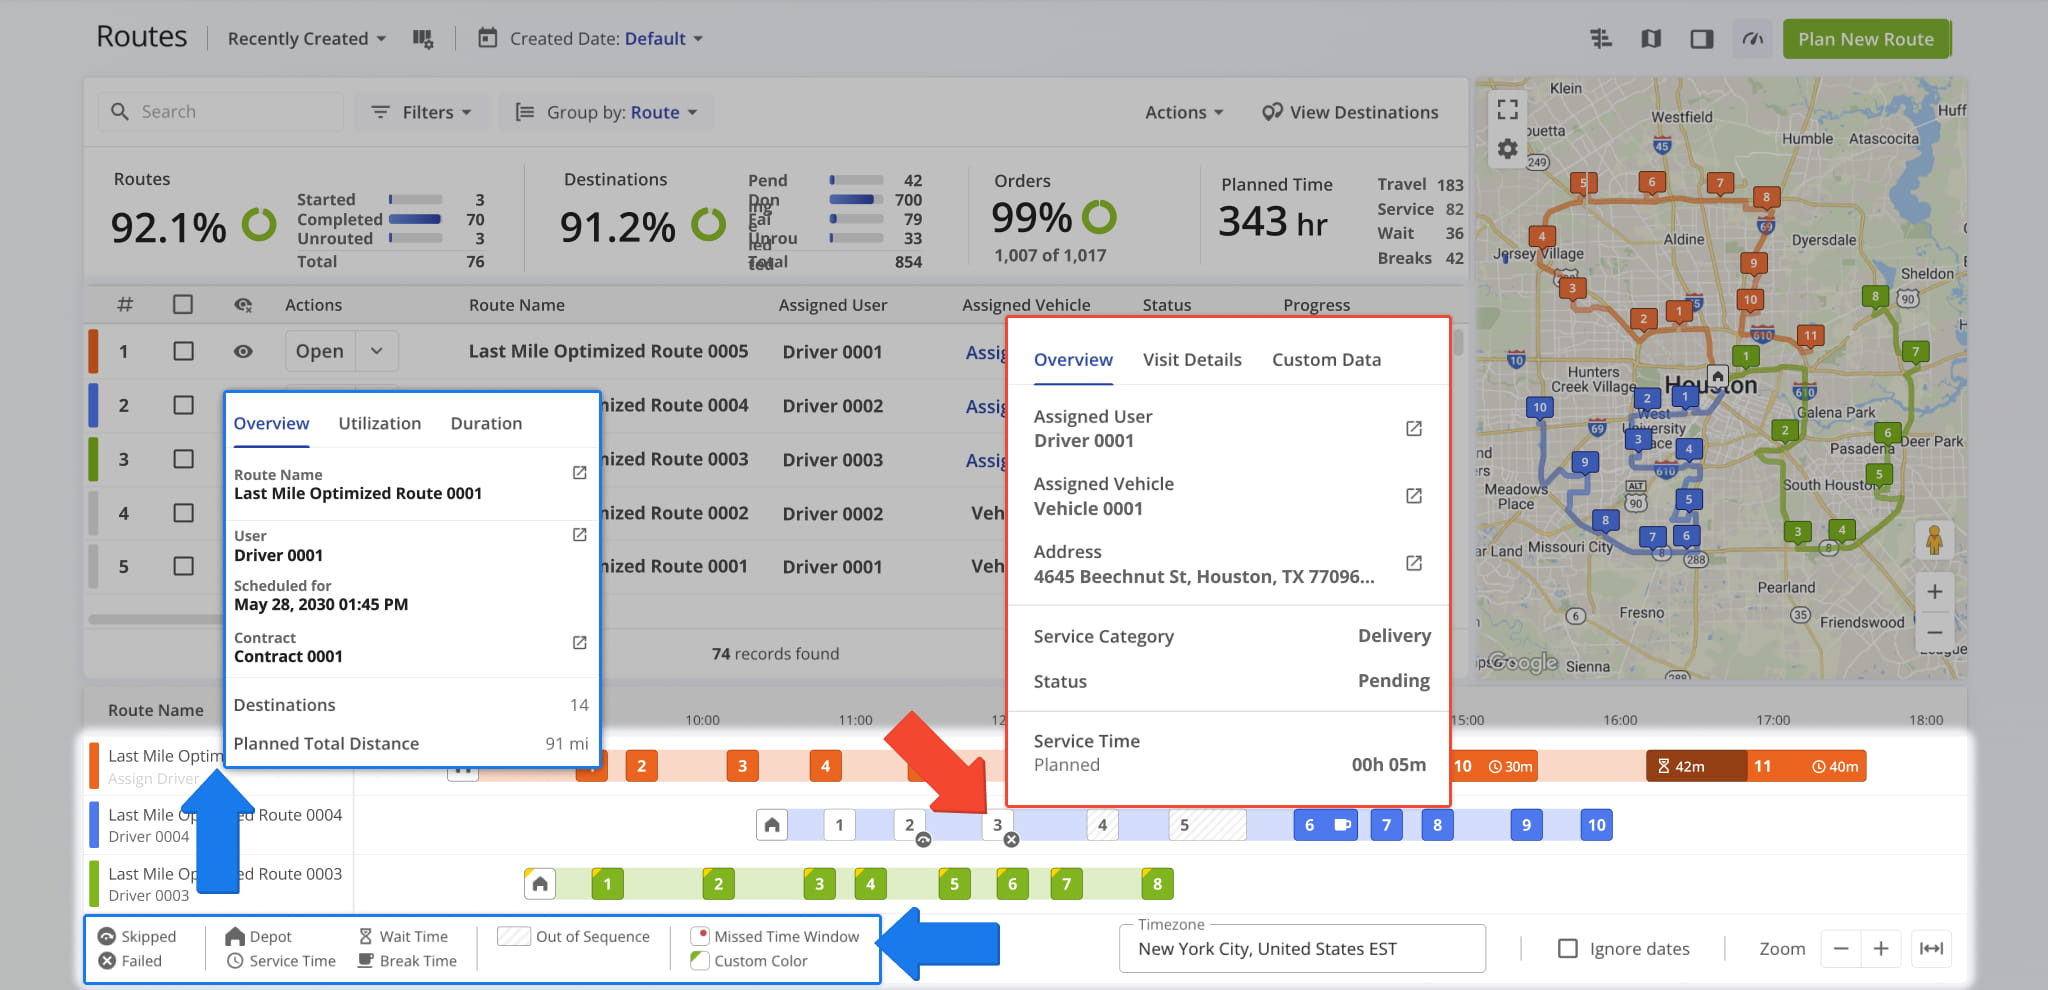Click the Plan New Route button
Screen dimensions: 2048x990
[1865, 39]
